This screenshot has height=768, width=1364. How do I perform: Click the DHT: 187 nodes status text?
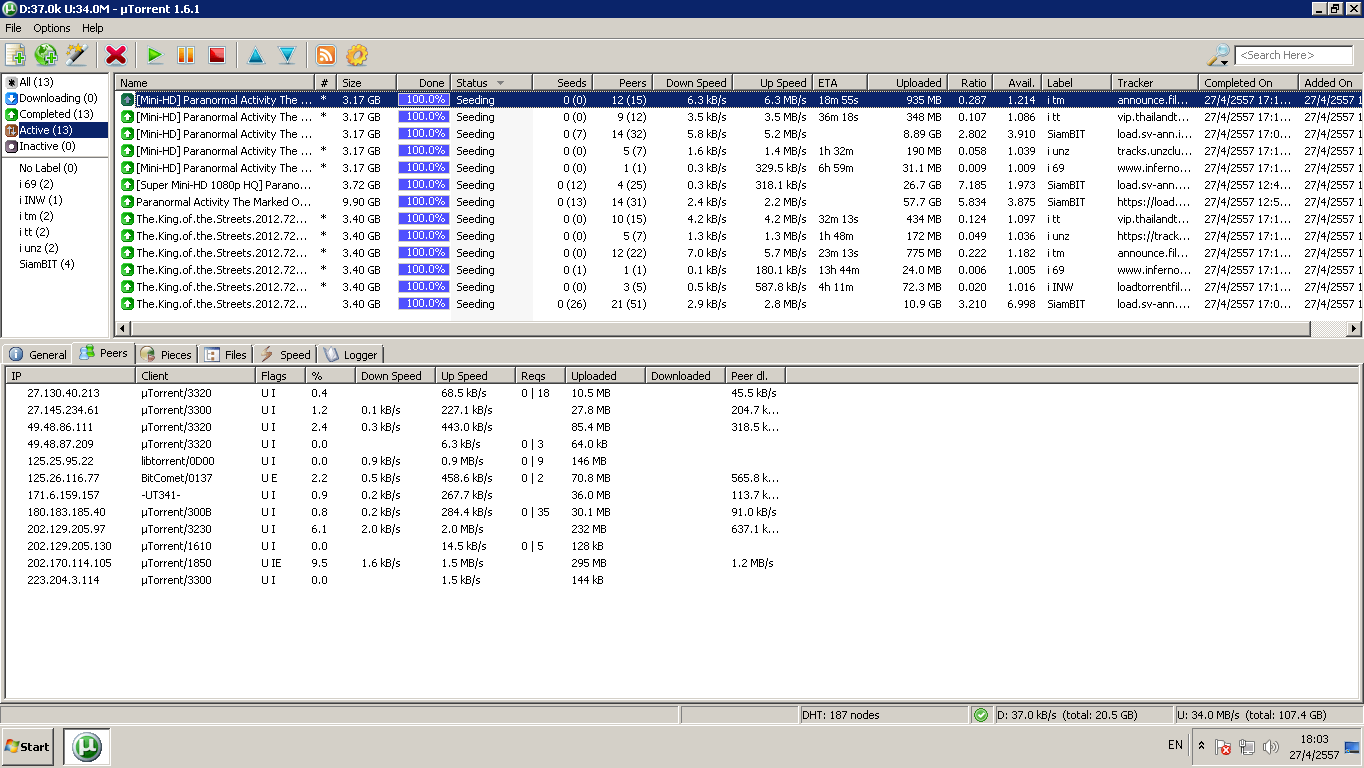click(x=840, y=715)
